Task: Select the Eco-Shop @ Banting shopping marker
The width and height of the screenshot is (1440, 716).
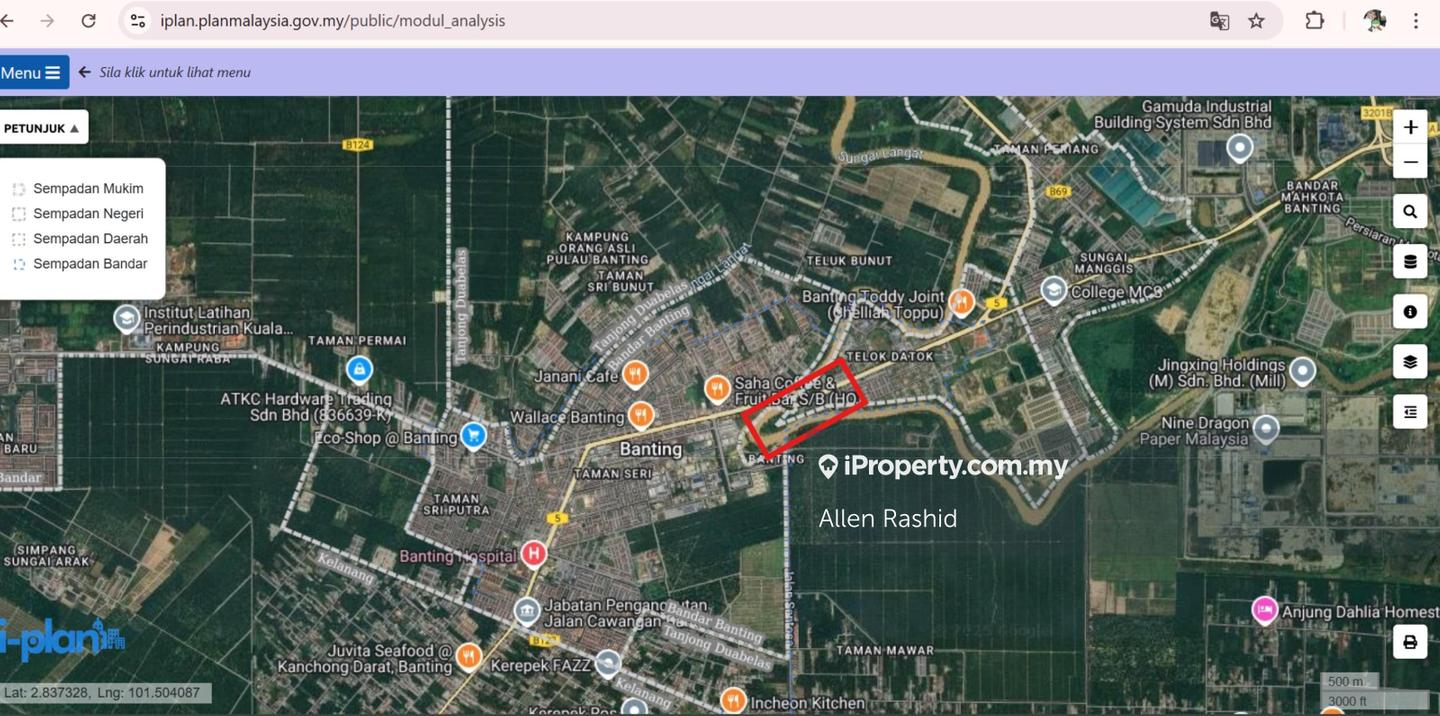Action: click(x=473, y=436)
